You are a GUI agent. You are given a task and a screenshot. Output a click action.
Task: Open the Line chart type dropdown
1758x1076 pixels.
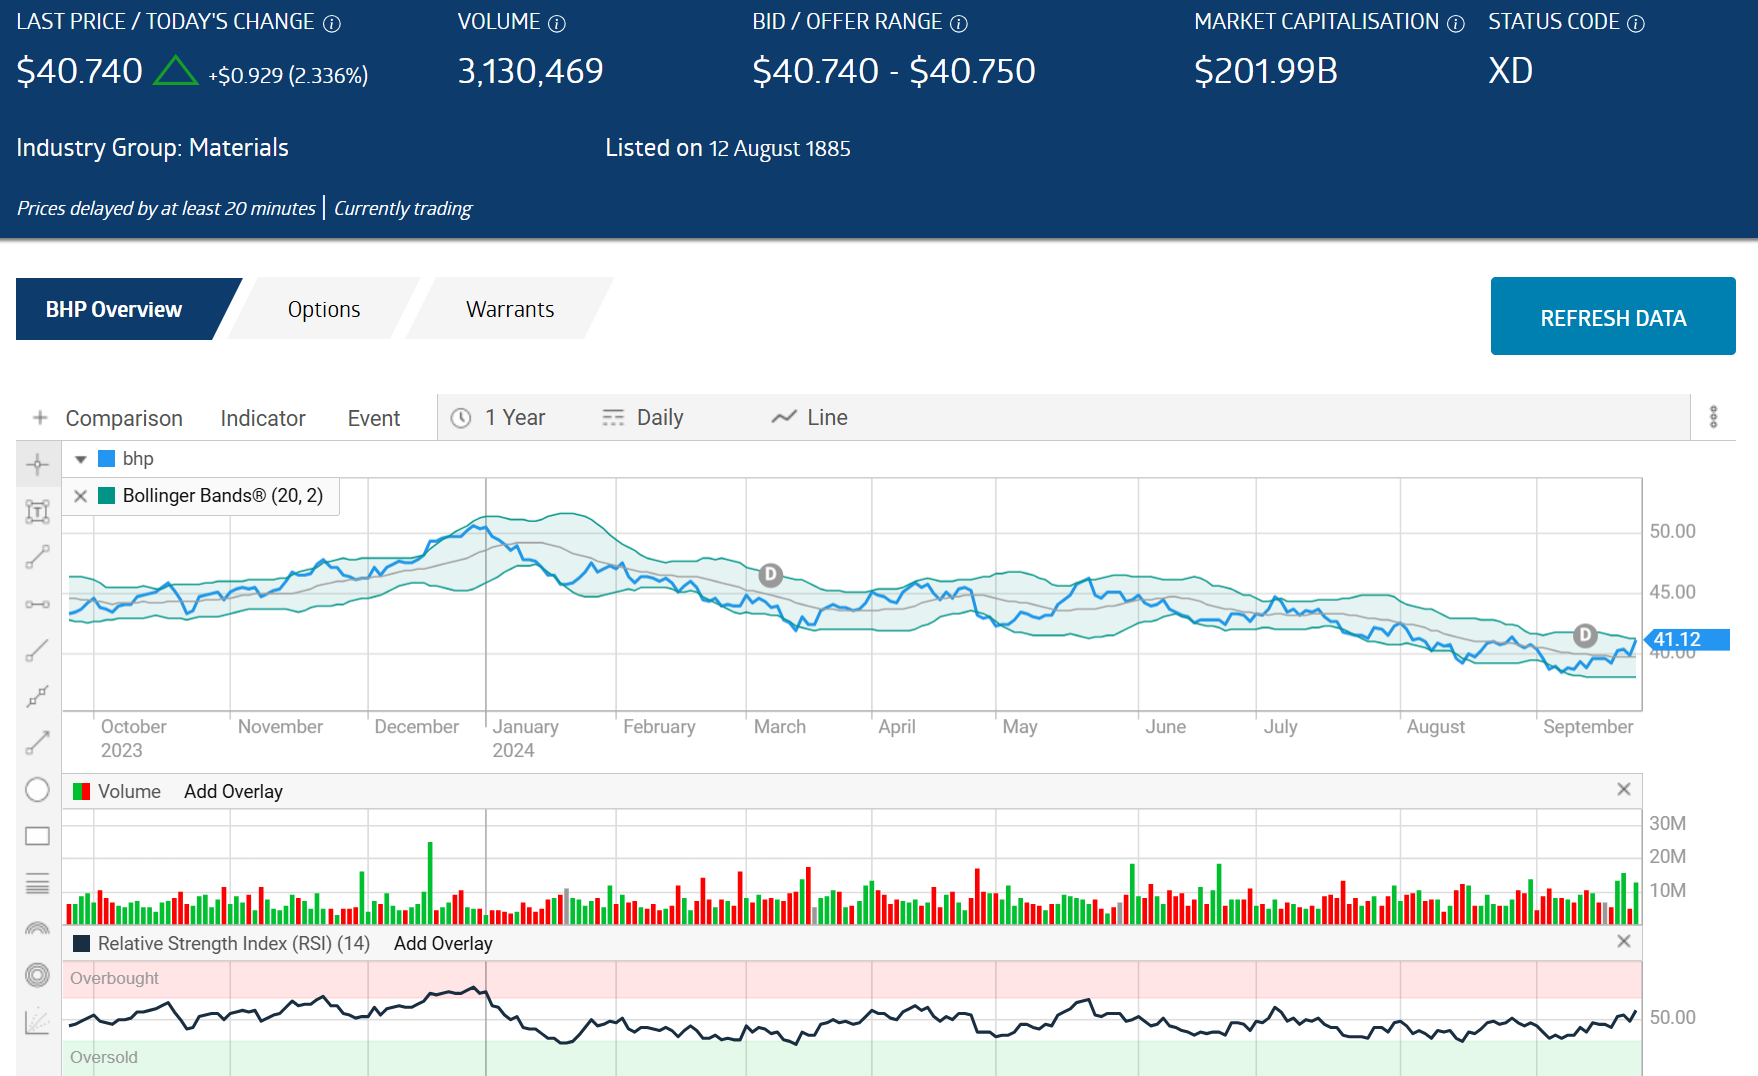click(x=810, y=417)
